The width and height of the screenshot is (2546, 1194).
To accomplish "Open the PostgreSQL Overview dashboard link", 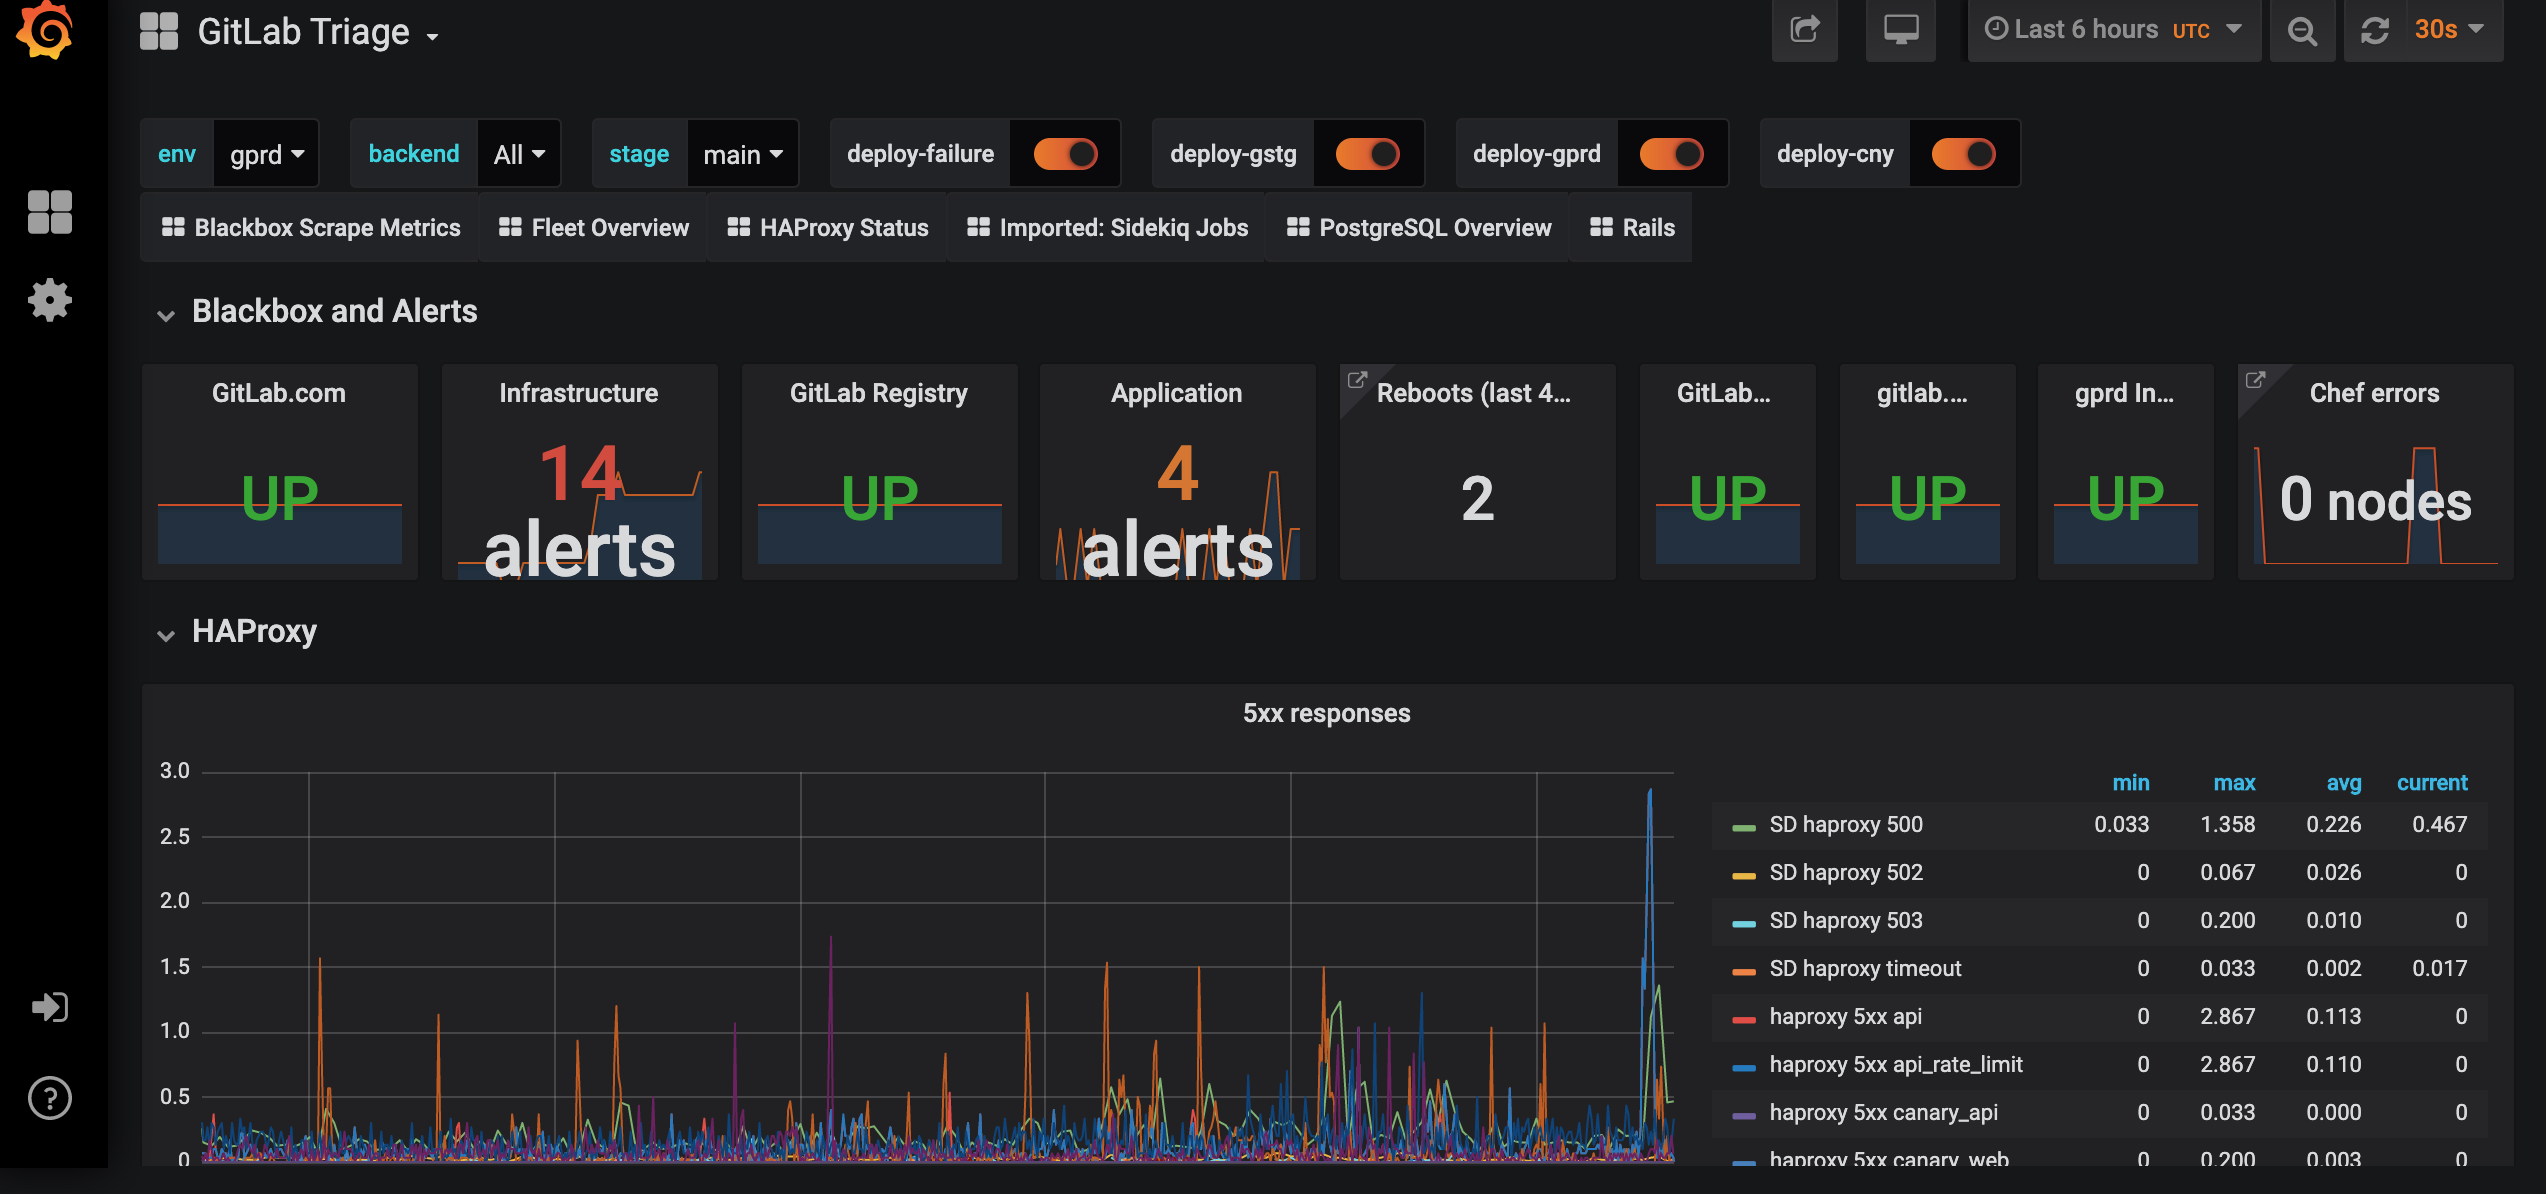I will click(1419, 228).
